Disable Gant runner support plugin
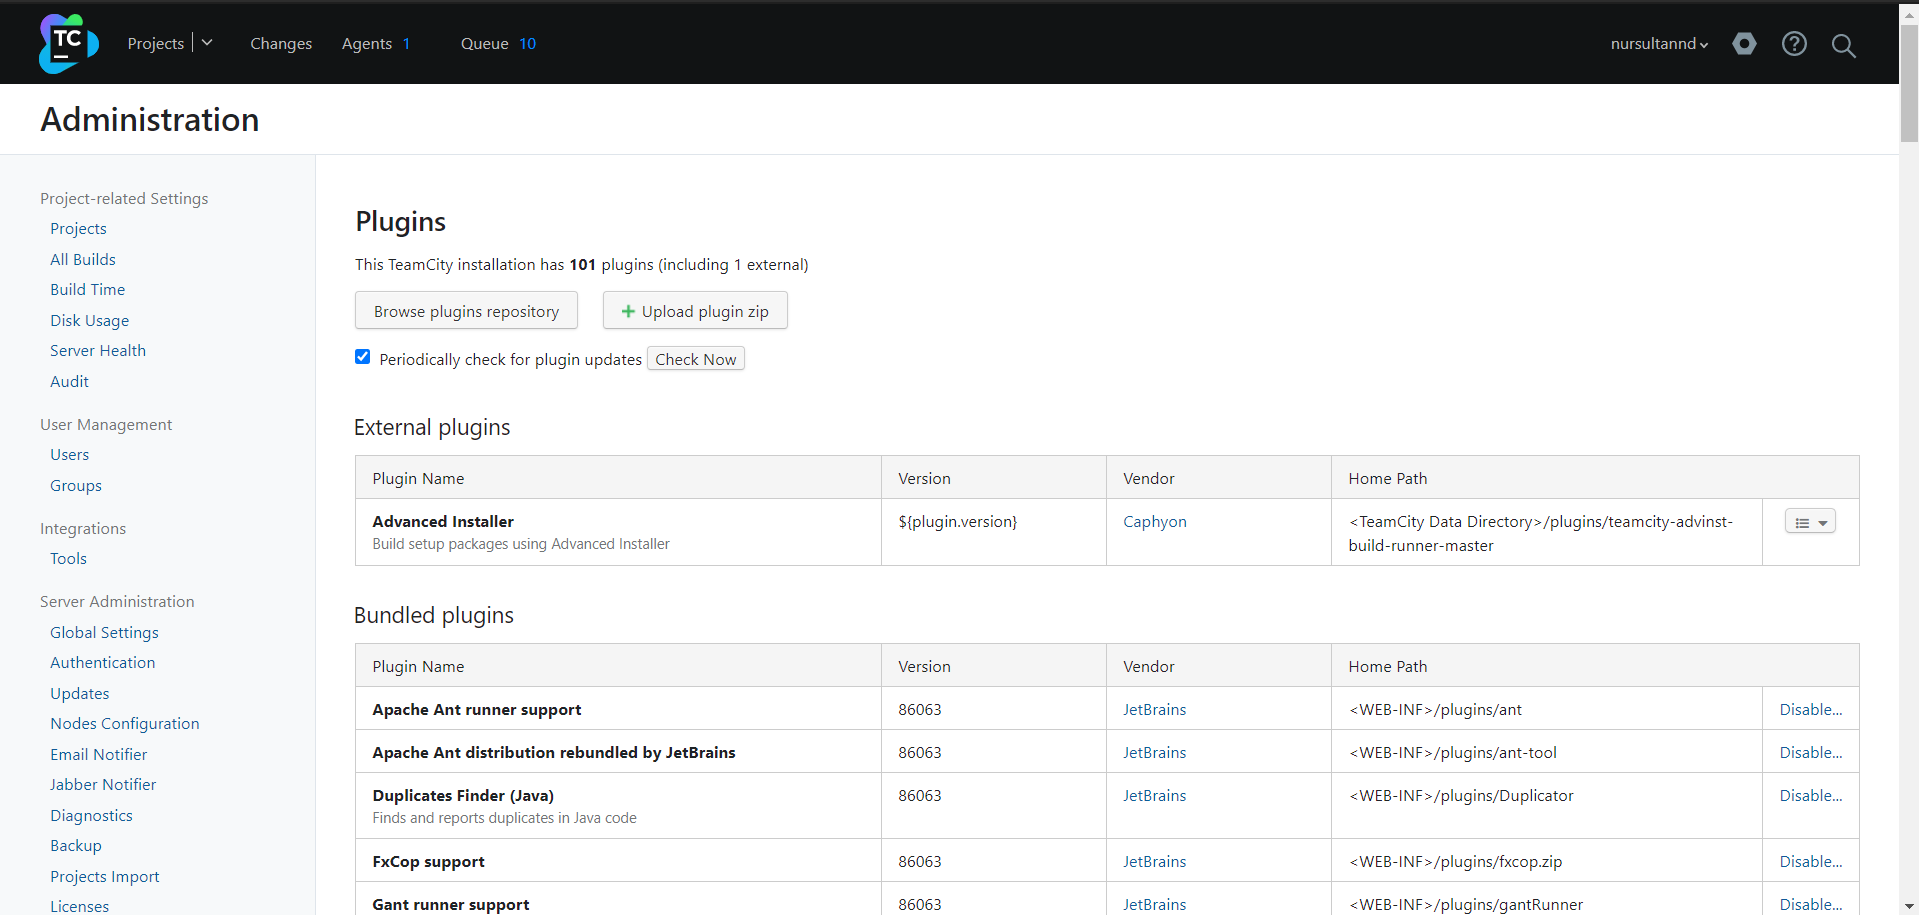 coord(1810,904)
